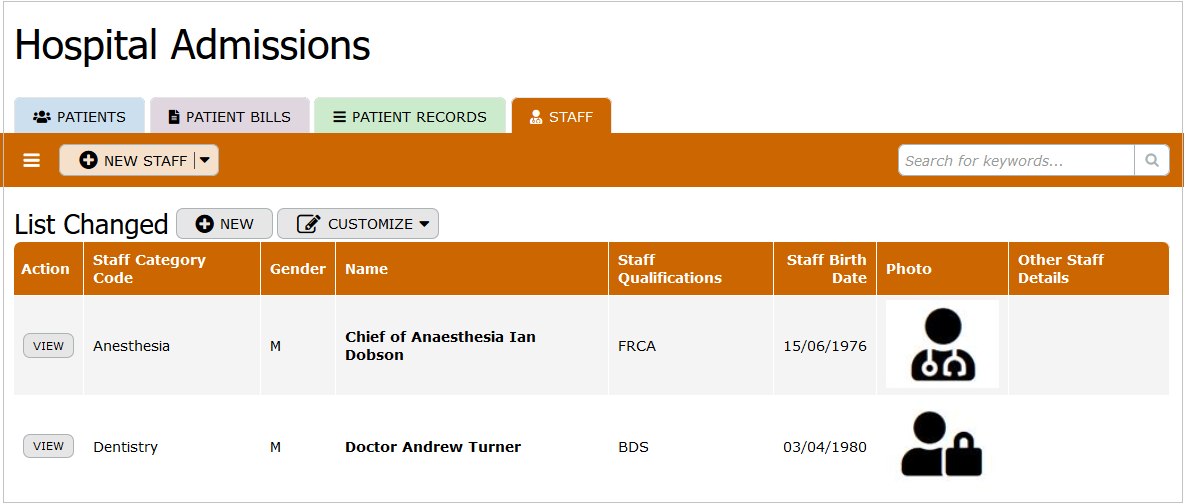Click the doctor photo for Ian Dobson
The height and width of the screenshot is (504, 1184).
coord(941,344)
